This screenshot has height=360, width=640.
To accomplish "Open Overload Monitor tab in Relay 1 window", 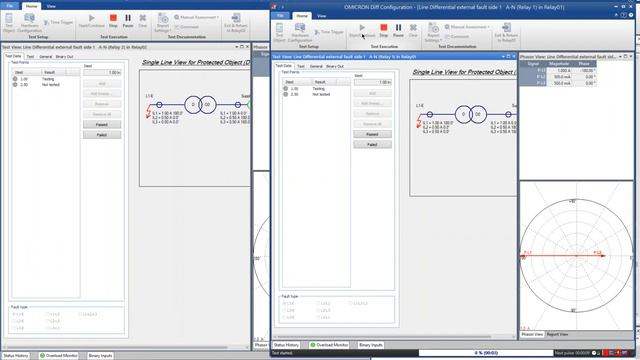I will (x=330, y=345).
